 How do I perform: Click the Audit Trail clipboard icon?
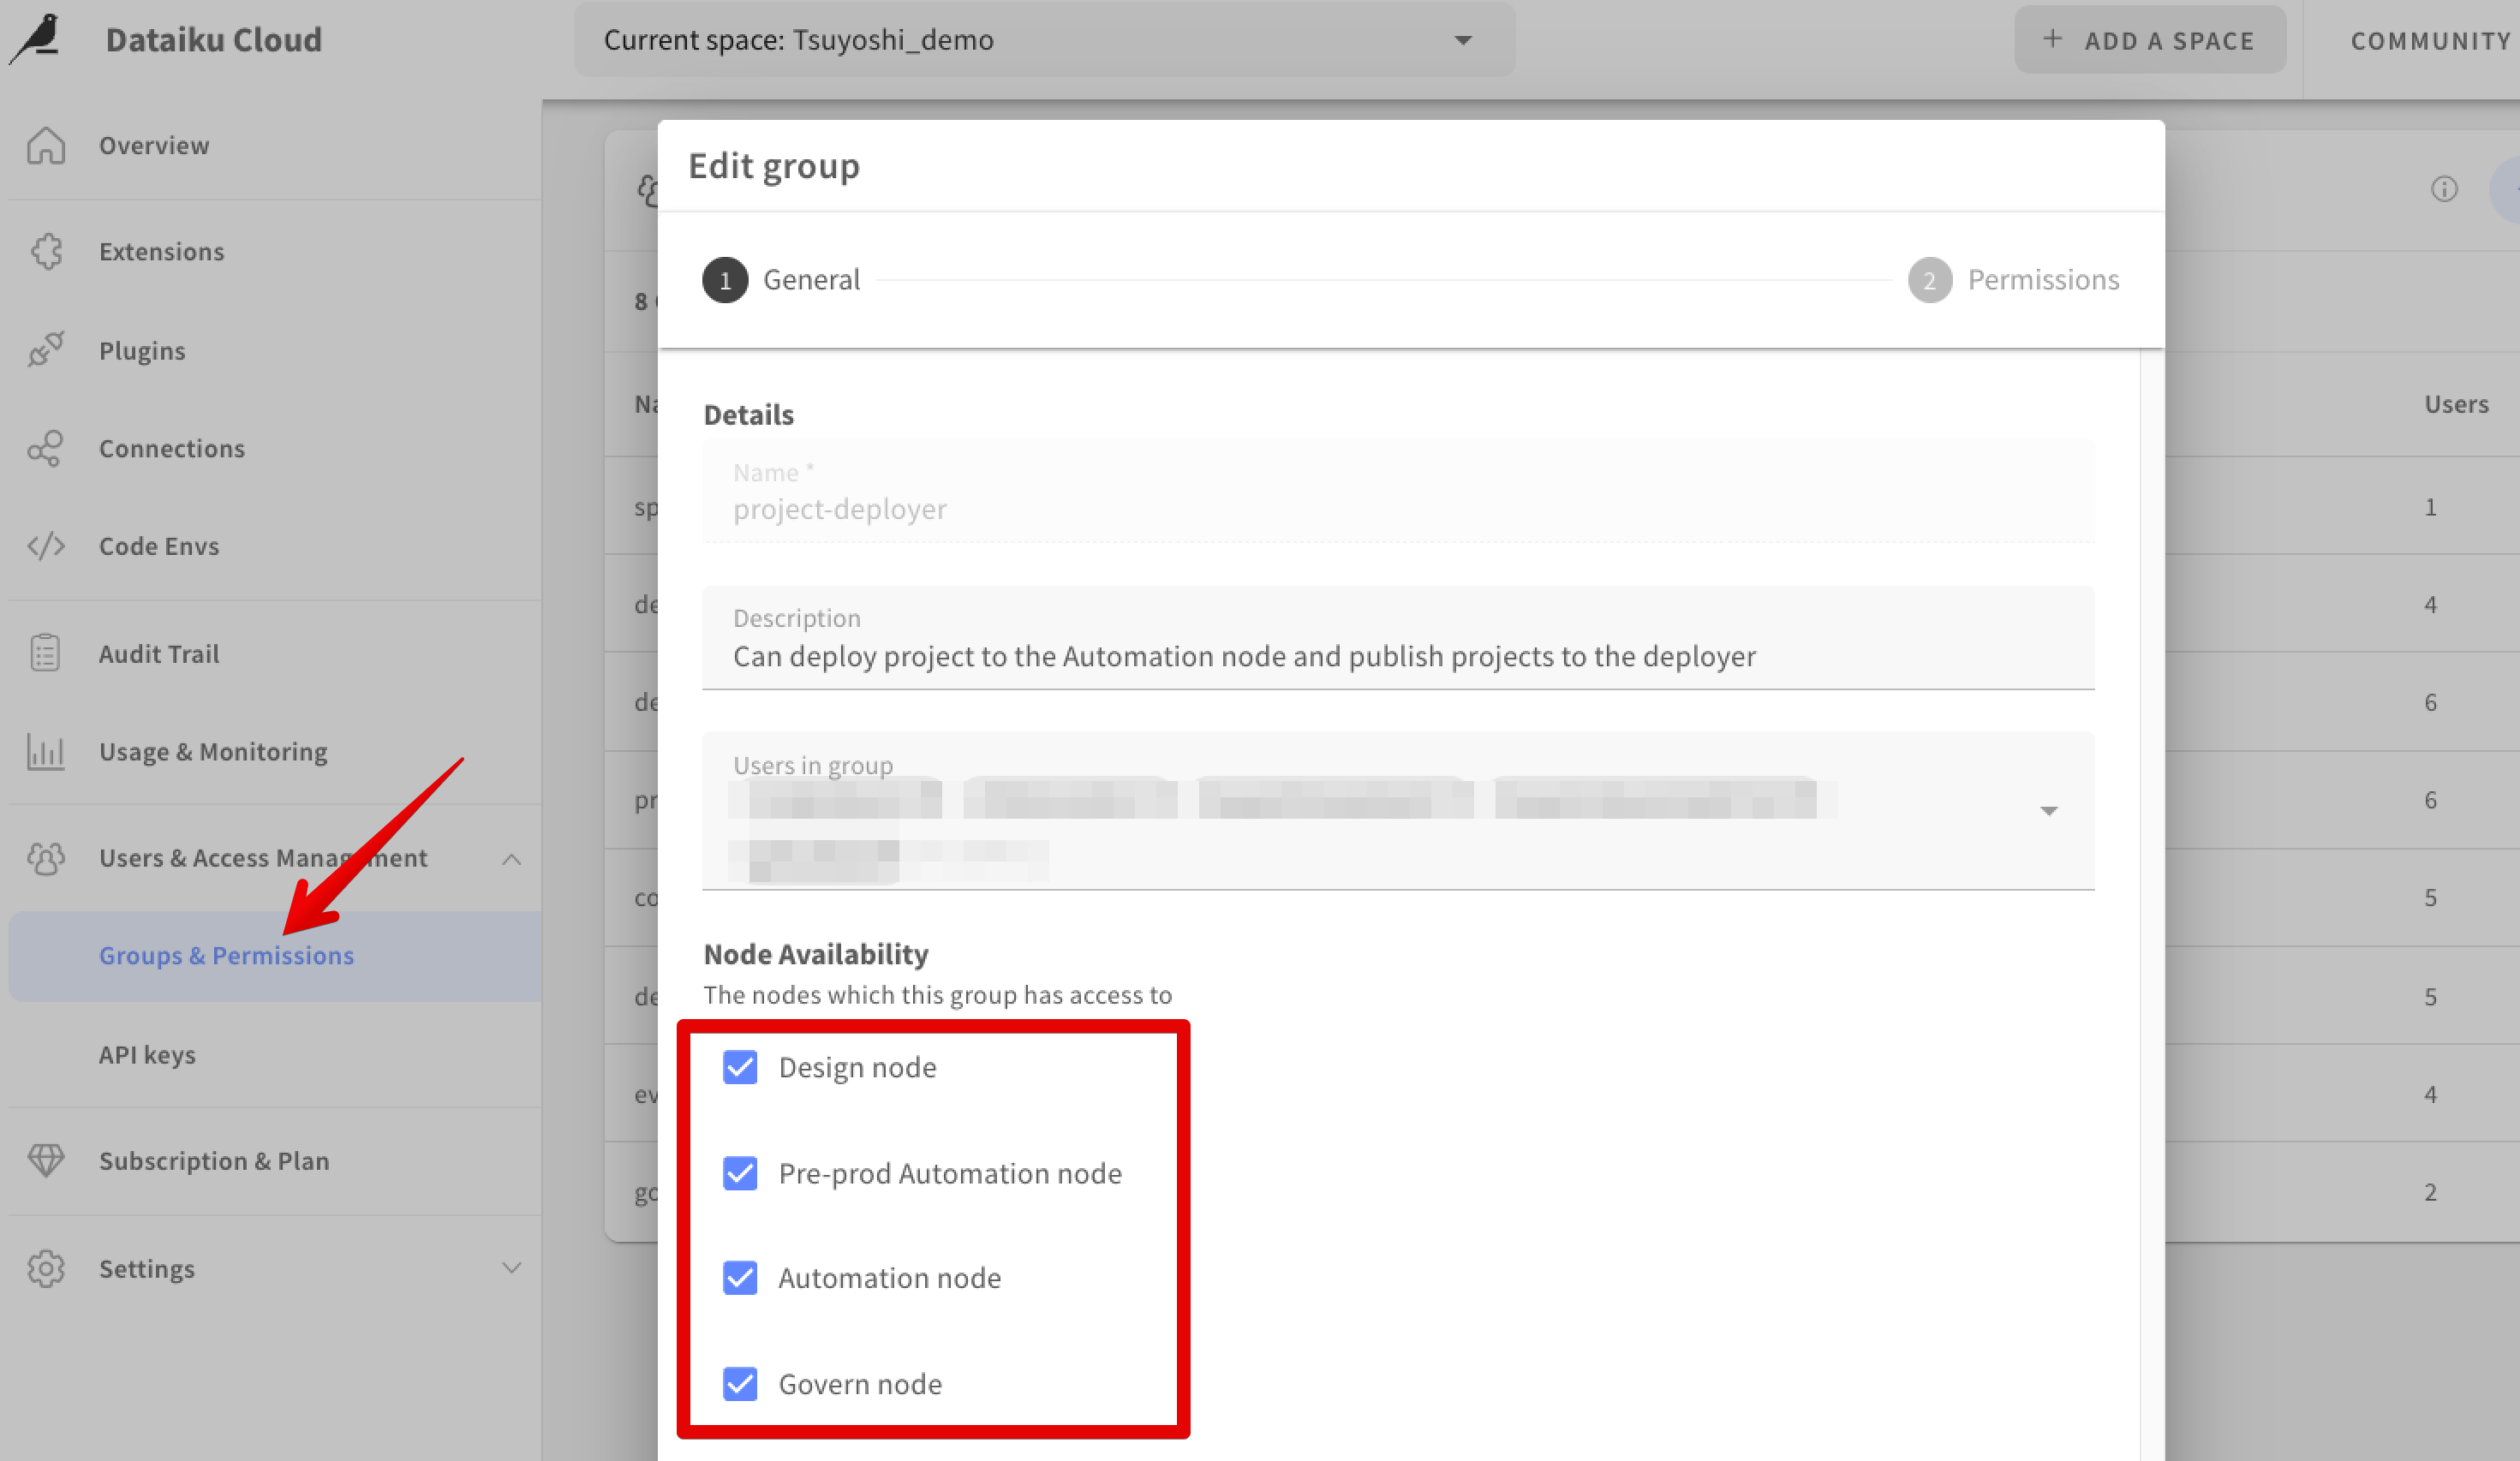coord(46,653)
